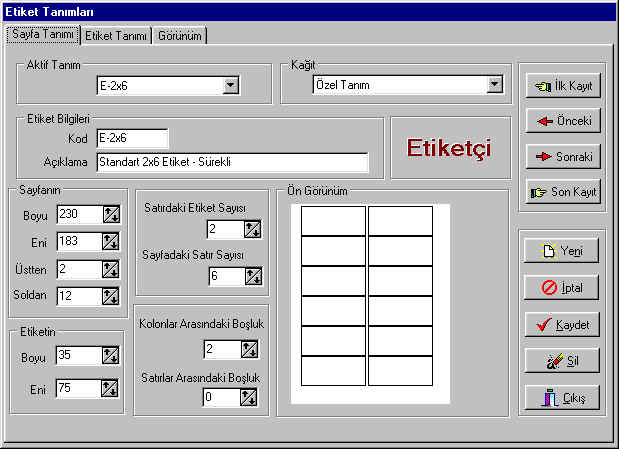The image size is (619, 449).
Task: Open the Görünüm tab
Action: click(x=181, y=35)
